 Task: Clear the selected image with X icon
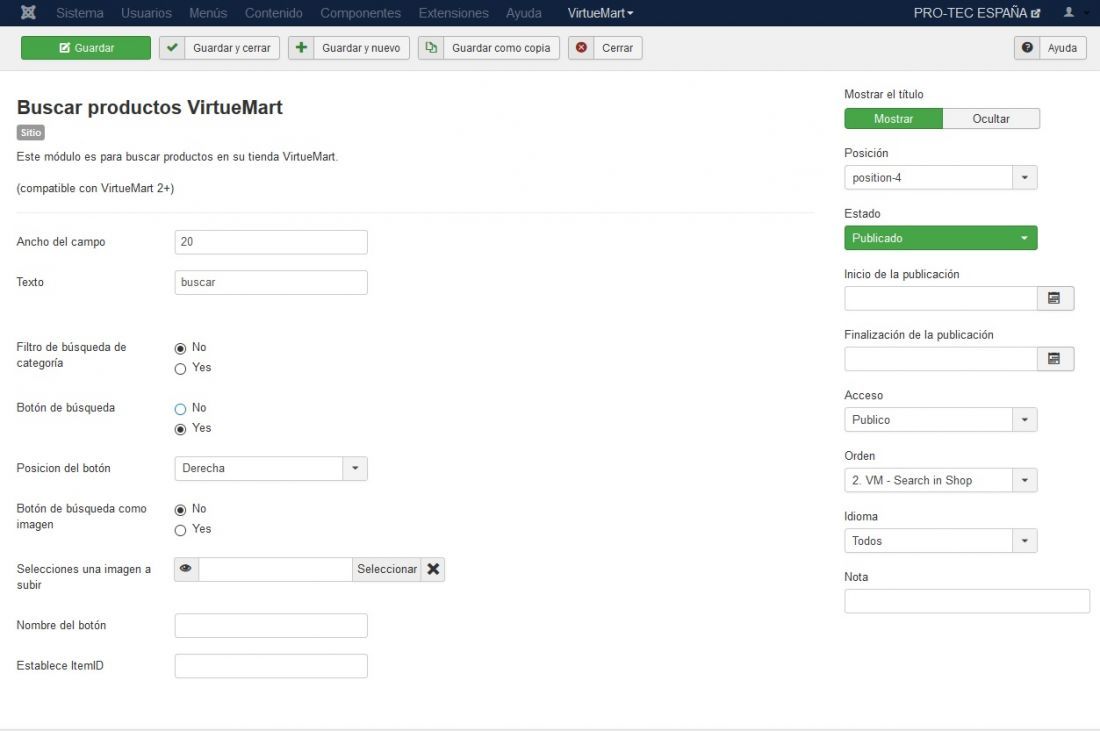tap(433, 569)
